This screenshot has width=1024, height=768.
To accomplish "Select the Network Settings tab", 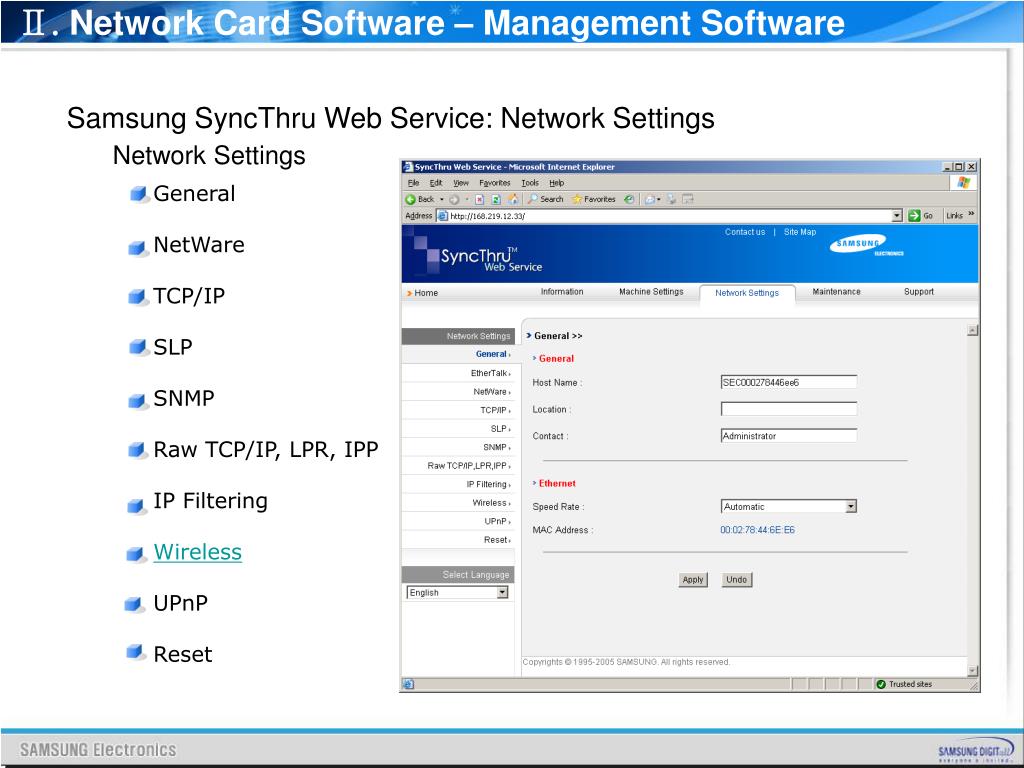I will [747, 293].
